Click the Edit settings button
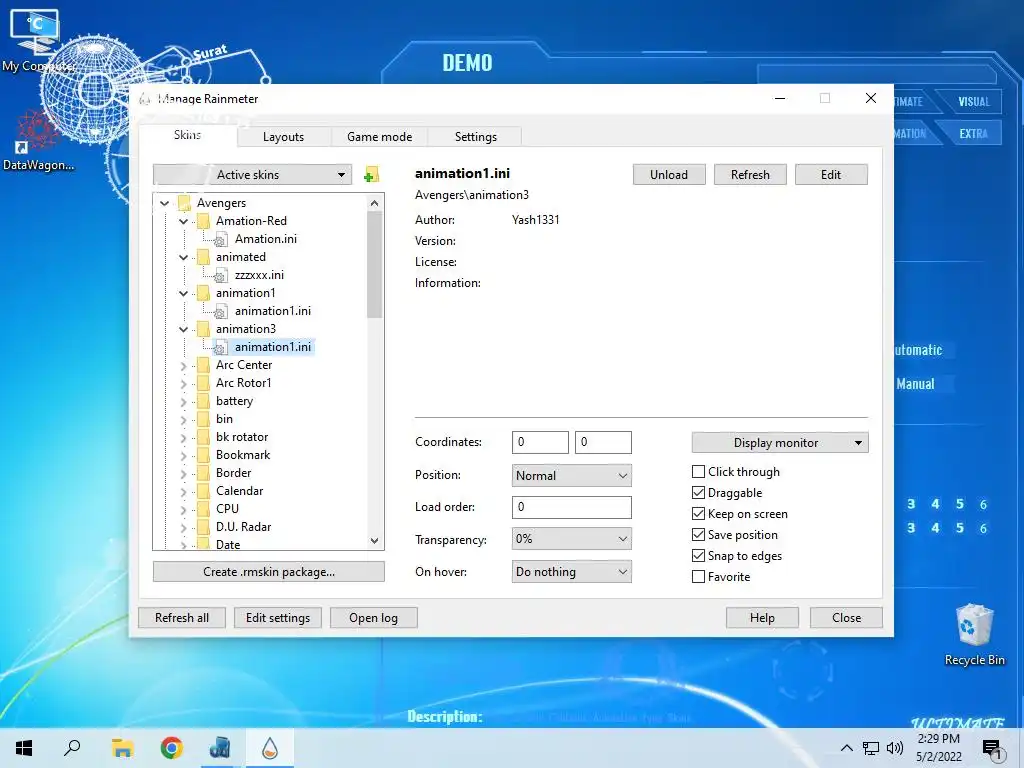Viewport: 1024px width, 768px height. 278,618
